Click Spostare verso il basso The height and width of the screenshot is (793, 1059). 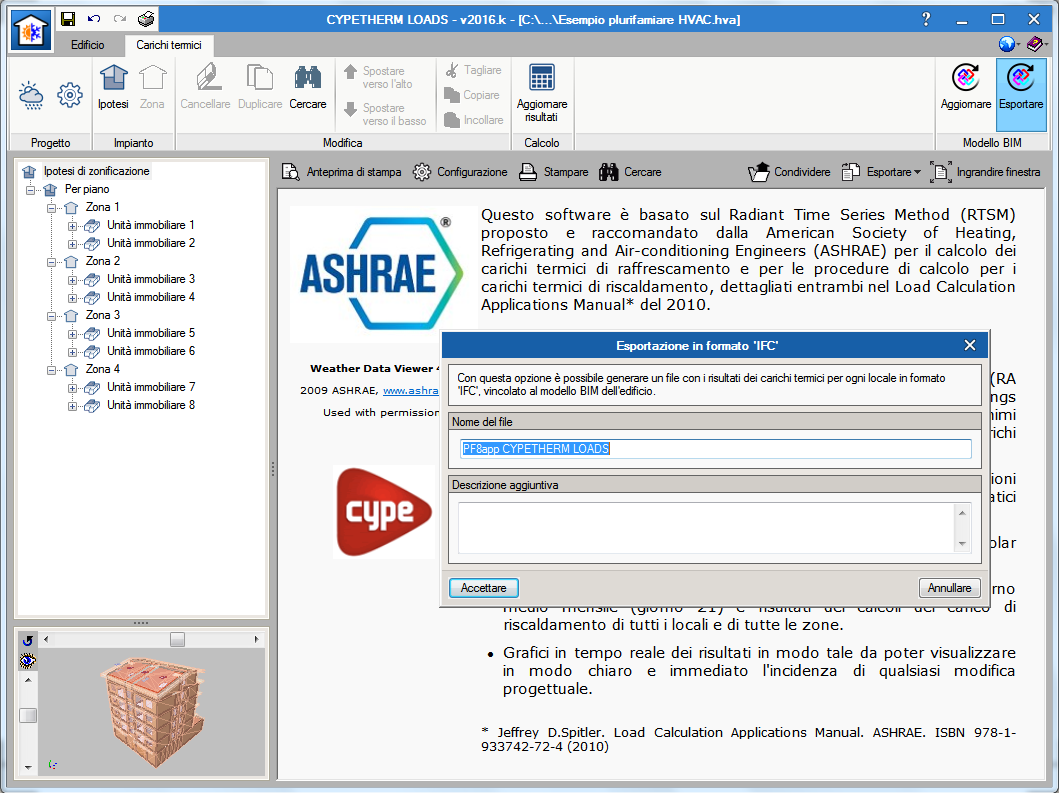click(x=385, y=114)
